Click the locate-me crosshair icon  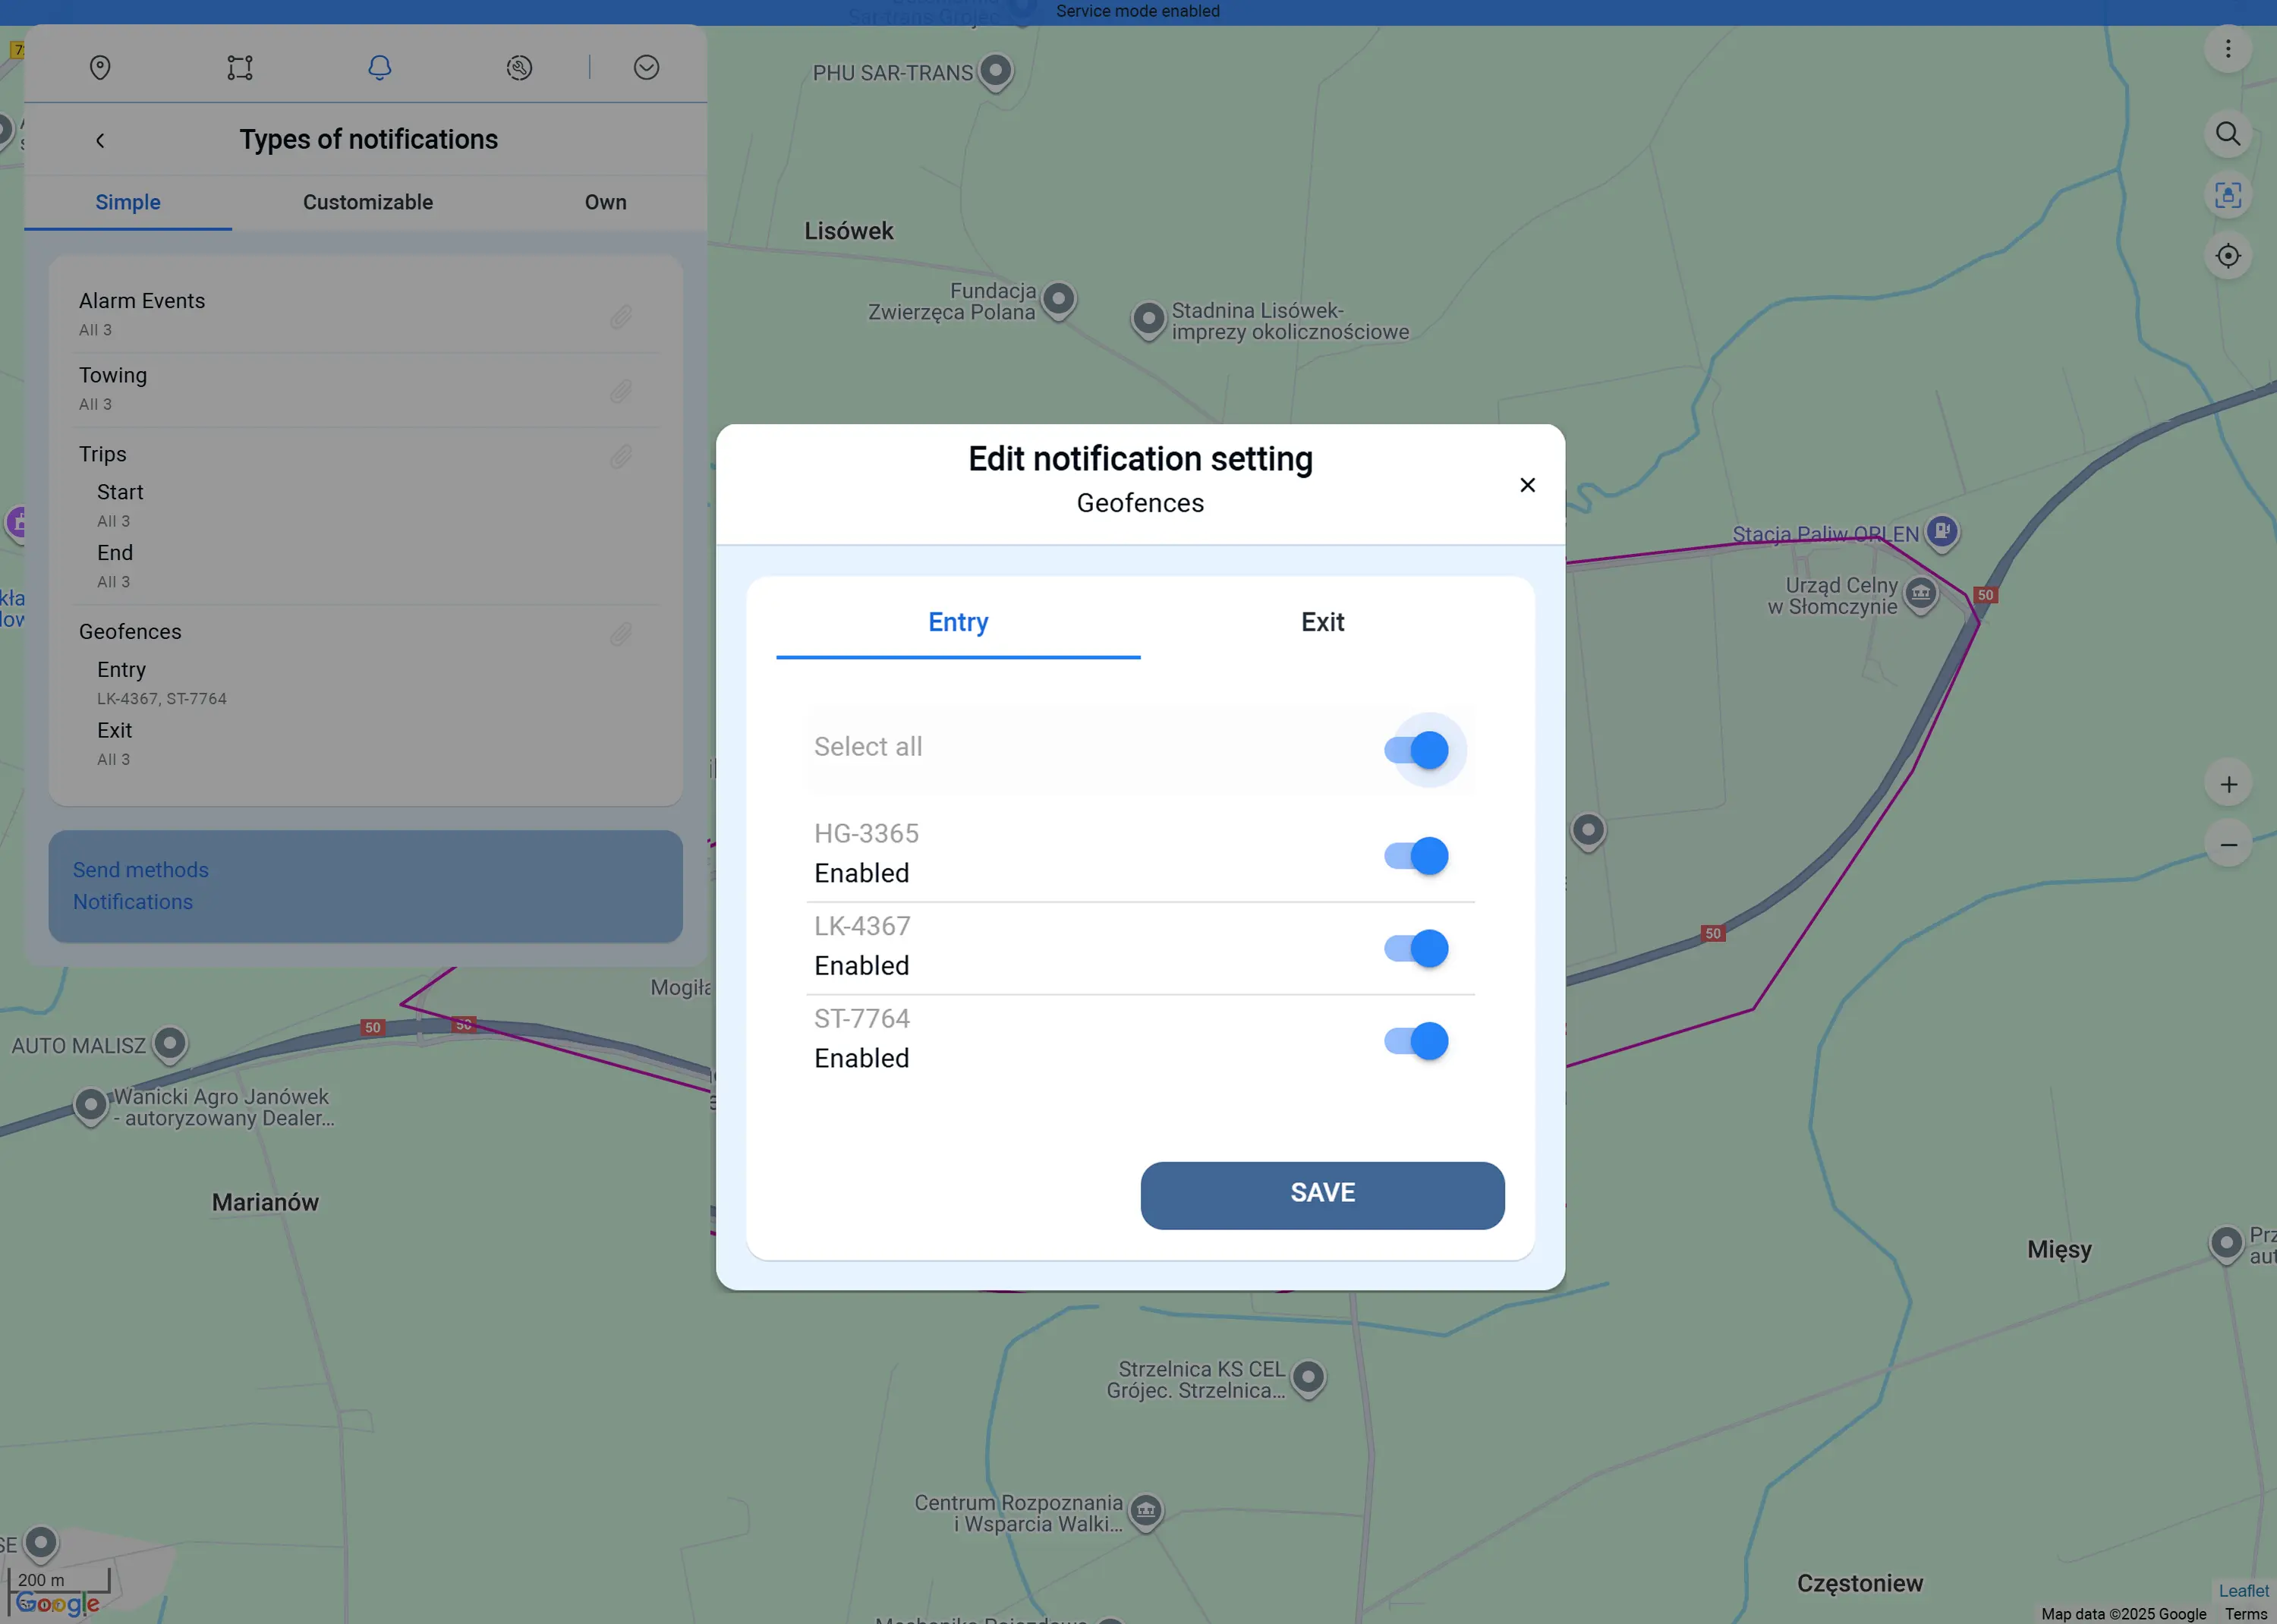[2227, 256]
